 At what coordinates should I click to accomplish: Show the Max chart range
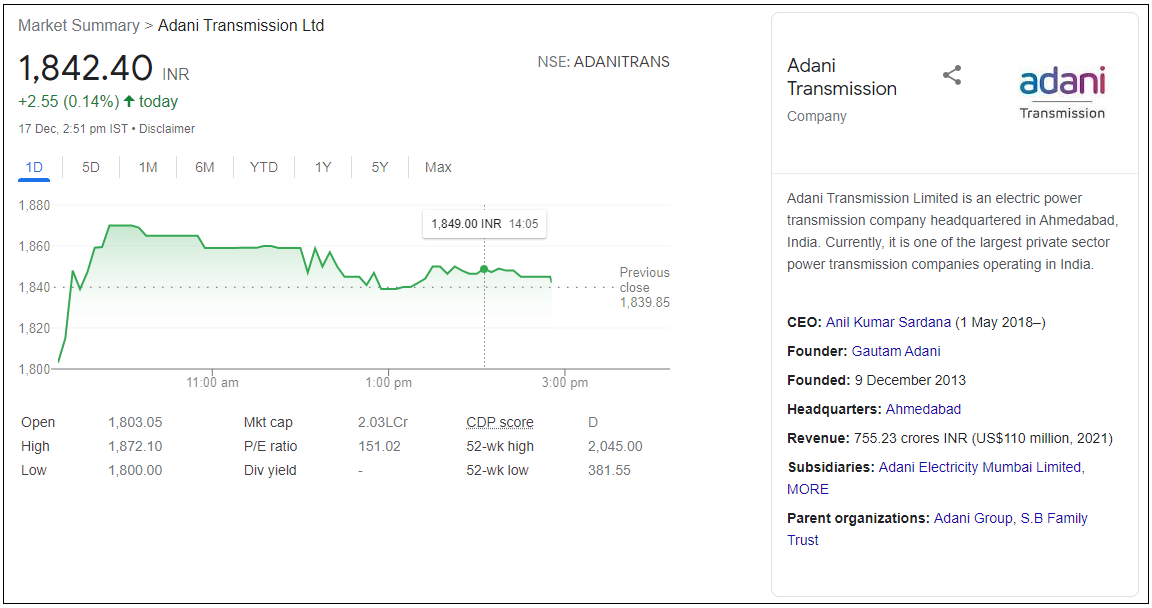(438, 167)
